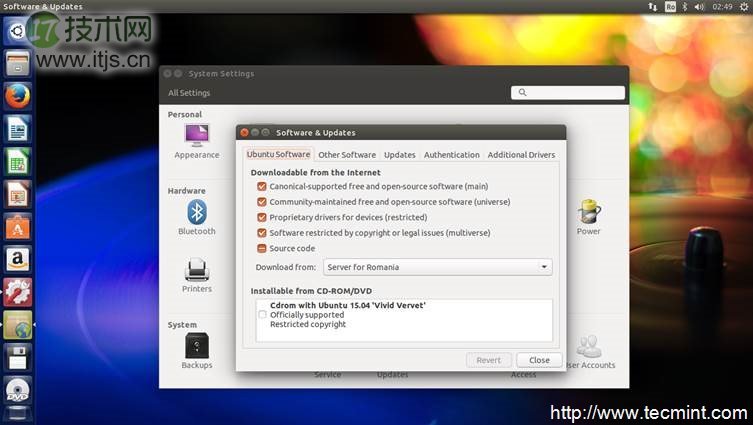Switch to the Authentication tab

451,155
